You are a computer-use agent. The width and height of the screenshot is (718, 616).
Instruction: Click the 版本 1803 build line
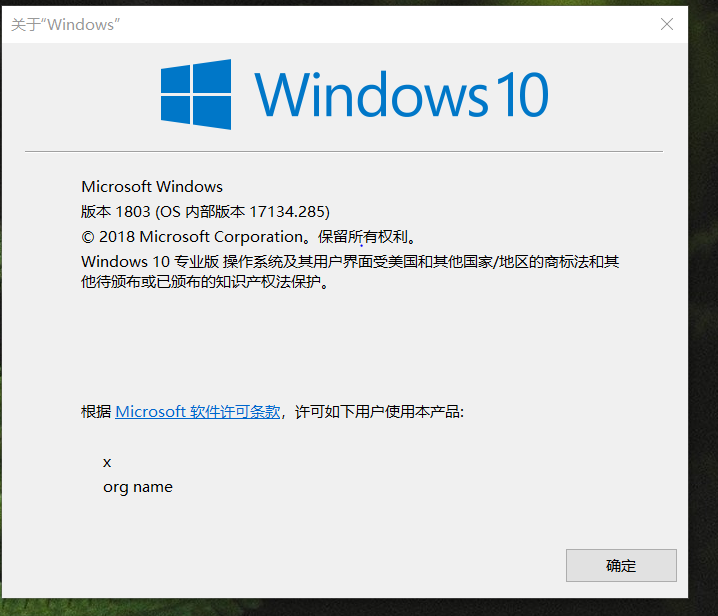point(205,212)
